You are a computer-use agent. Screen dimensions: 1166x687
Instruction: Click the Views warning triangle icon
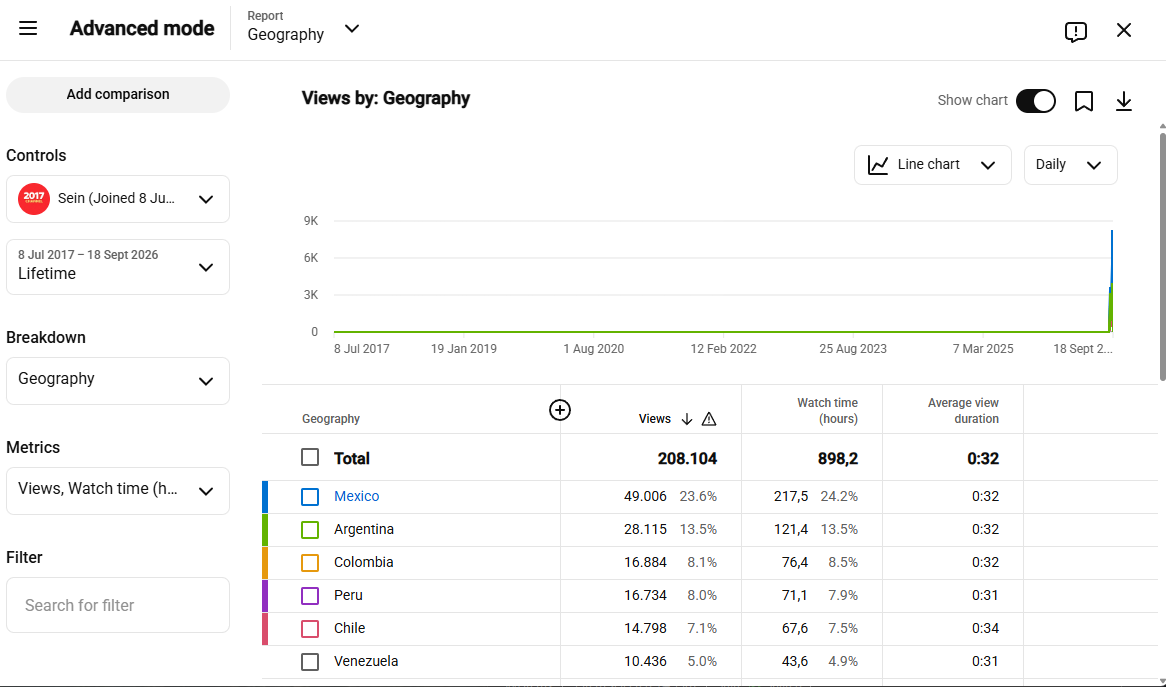coord(709,419)
